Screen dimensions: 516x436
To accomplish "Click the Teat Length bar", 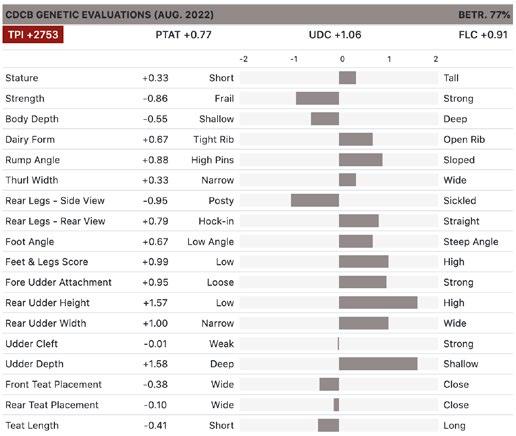I will coord(328,425).
